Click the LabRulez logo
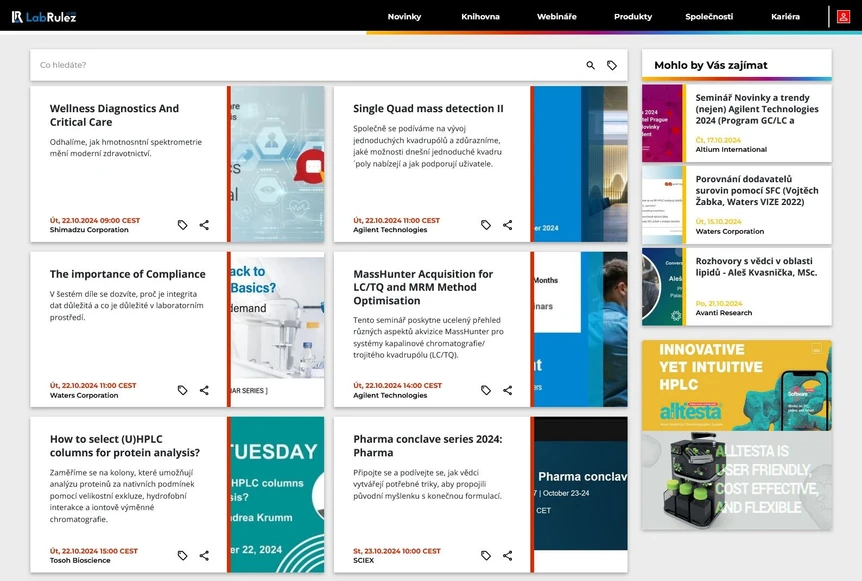The image size is (862, 581). point(43,16)
